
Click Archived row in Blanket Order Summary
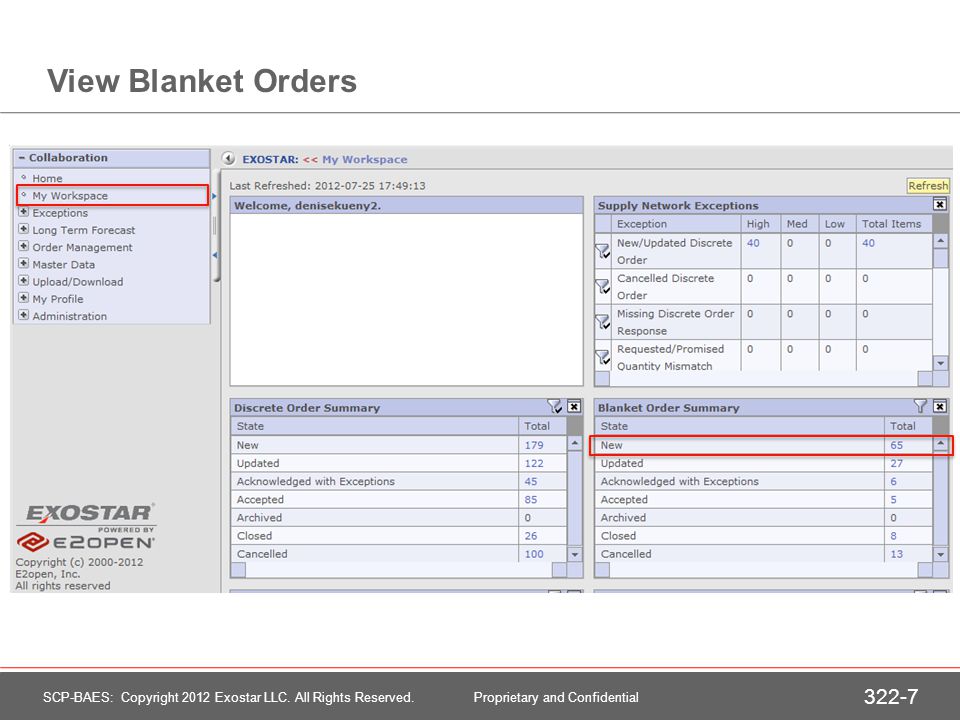[x=763, y=518]
